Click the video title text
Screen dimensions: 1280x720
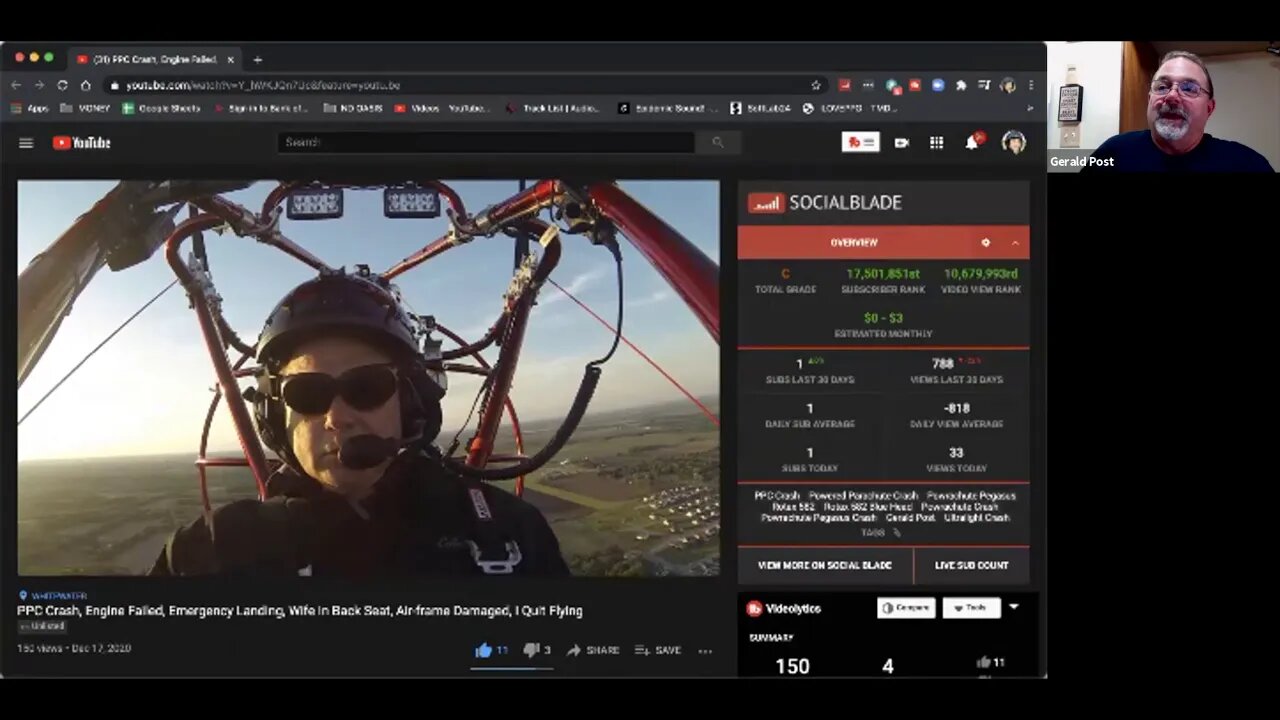[300, 611]
